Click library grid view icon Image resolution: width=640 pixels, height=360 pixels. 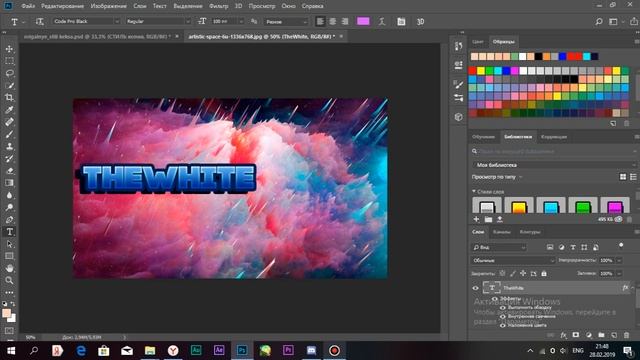point(623,177)
